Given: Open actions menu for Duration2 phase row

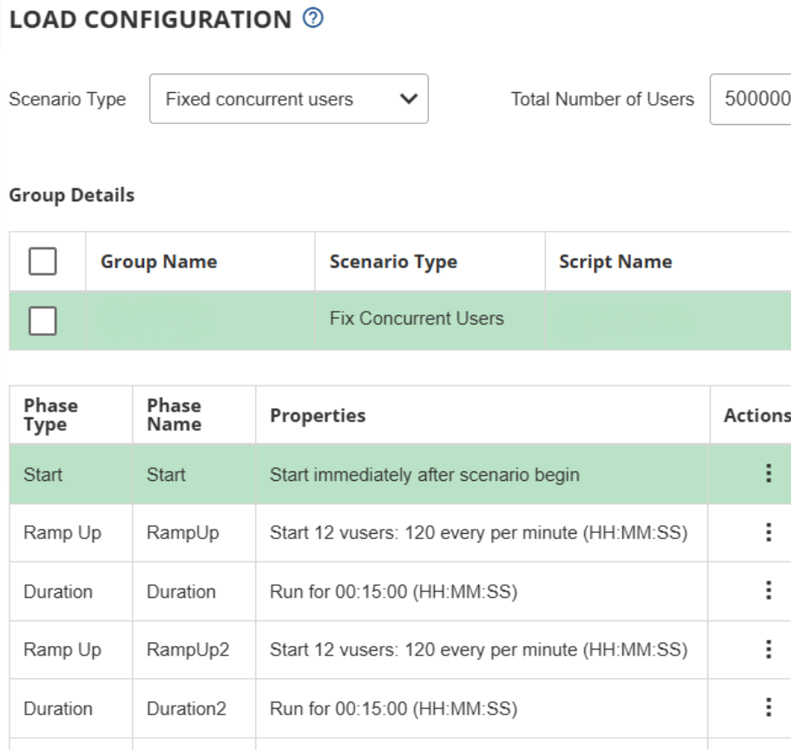Looking at the screenshot, I should point(768,707).
